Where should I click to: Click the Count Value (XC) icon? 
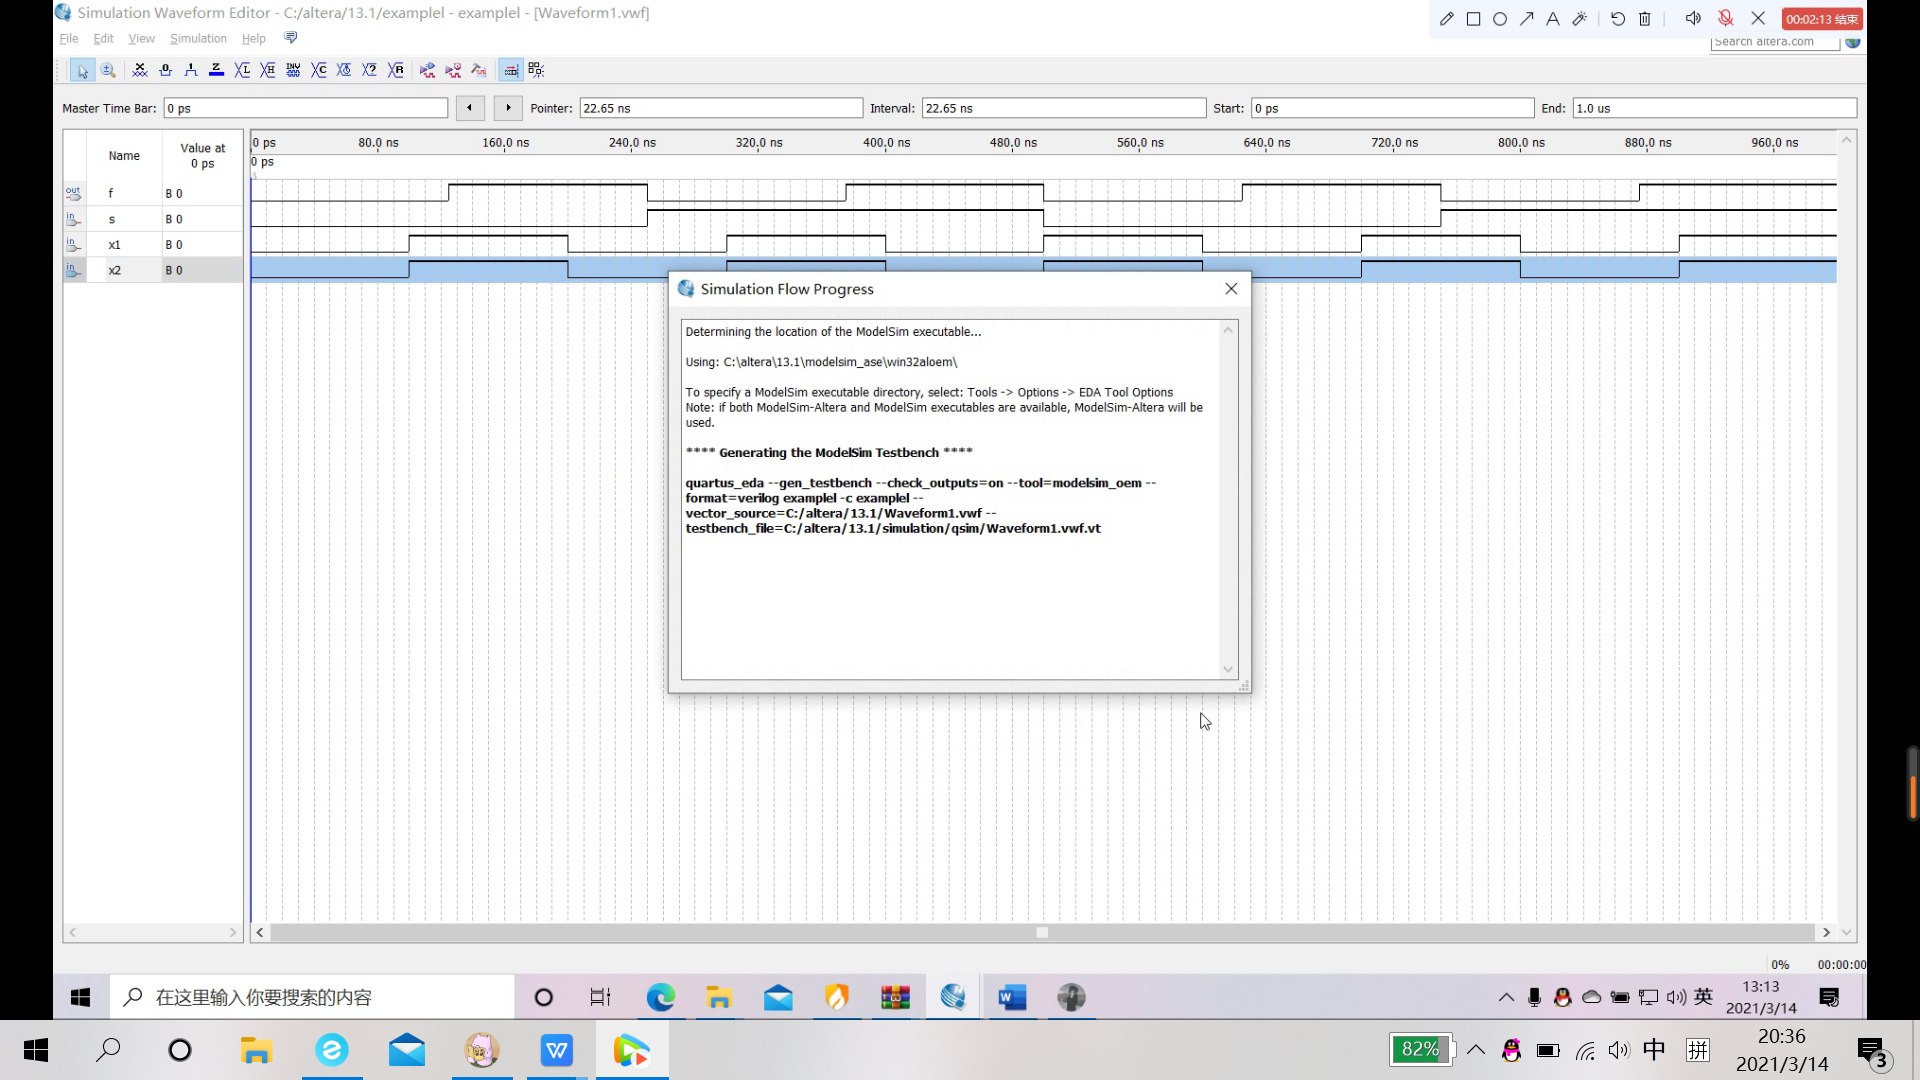[x=319, y=70]
